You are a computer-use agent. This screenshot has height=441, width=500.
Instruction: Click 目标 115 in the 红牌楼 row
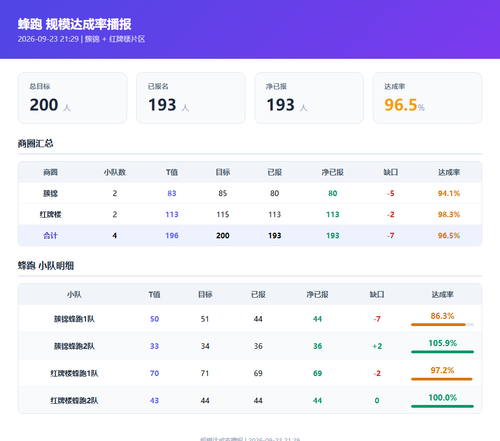tap(223, 214)
